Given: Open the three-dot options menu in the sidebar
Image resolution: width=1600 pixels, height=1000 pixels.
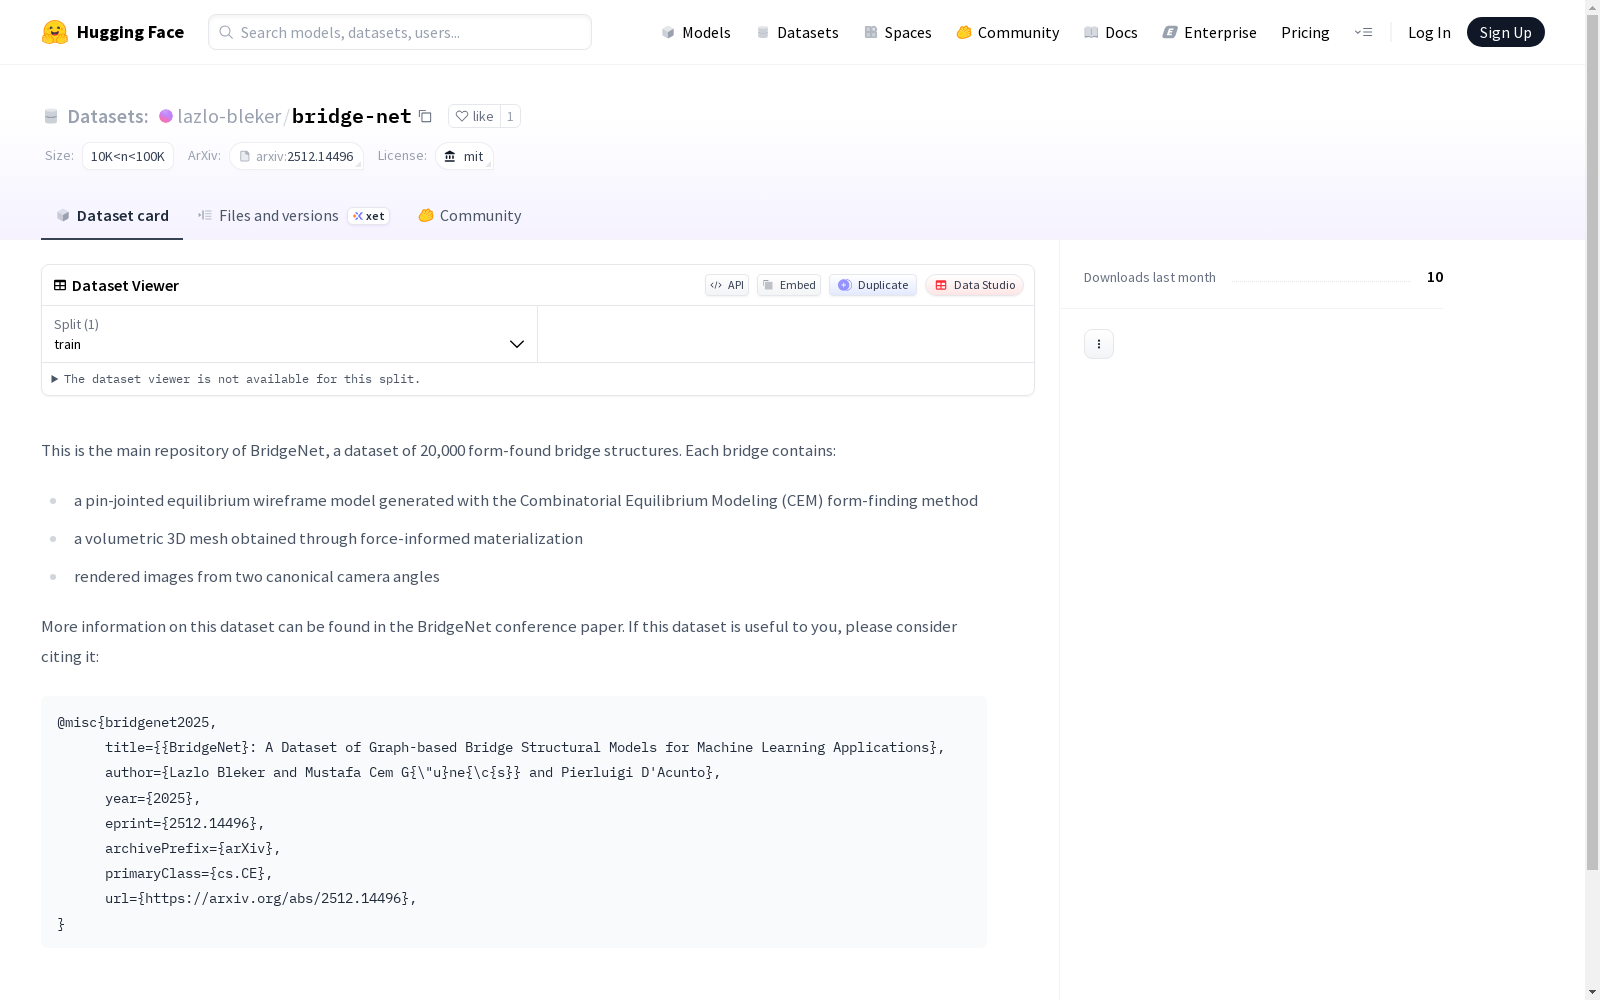Looking at the screenshot, I should (1099, 344).
